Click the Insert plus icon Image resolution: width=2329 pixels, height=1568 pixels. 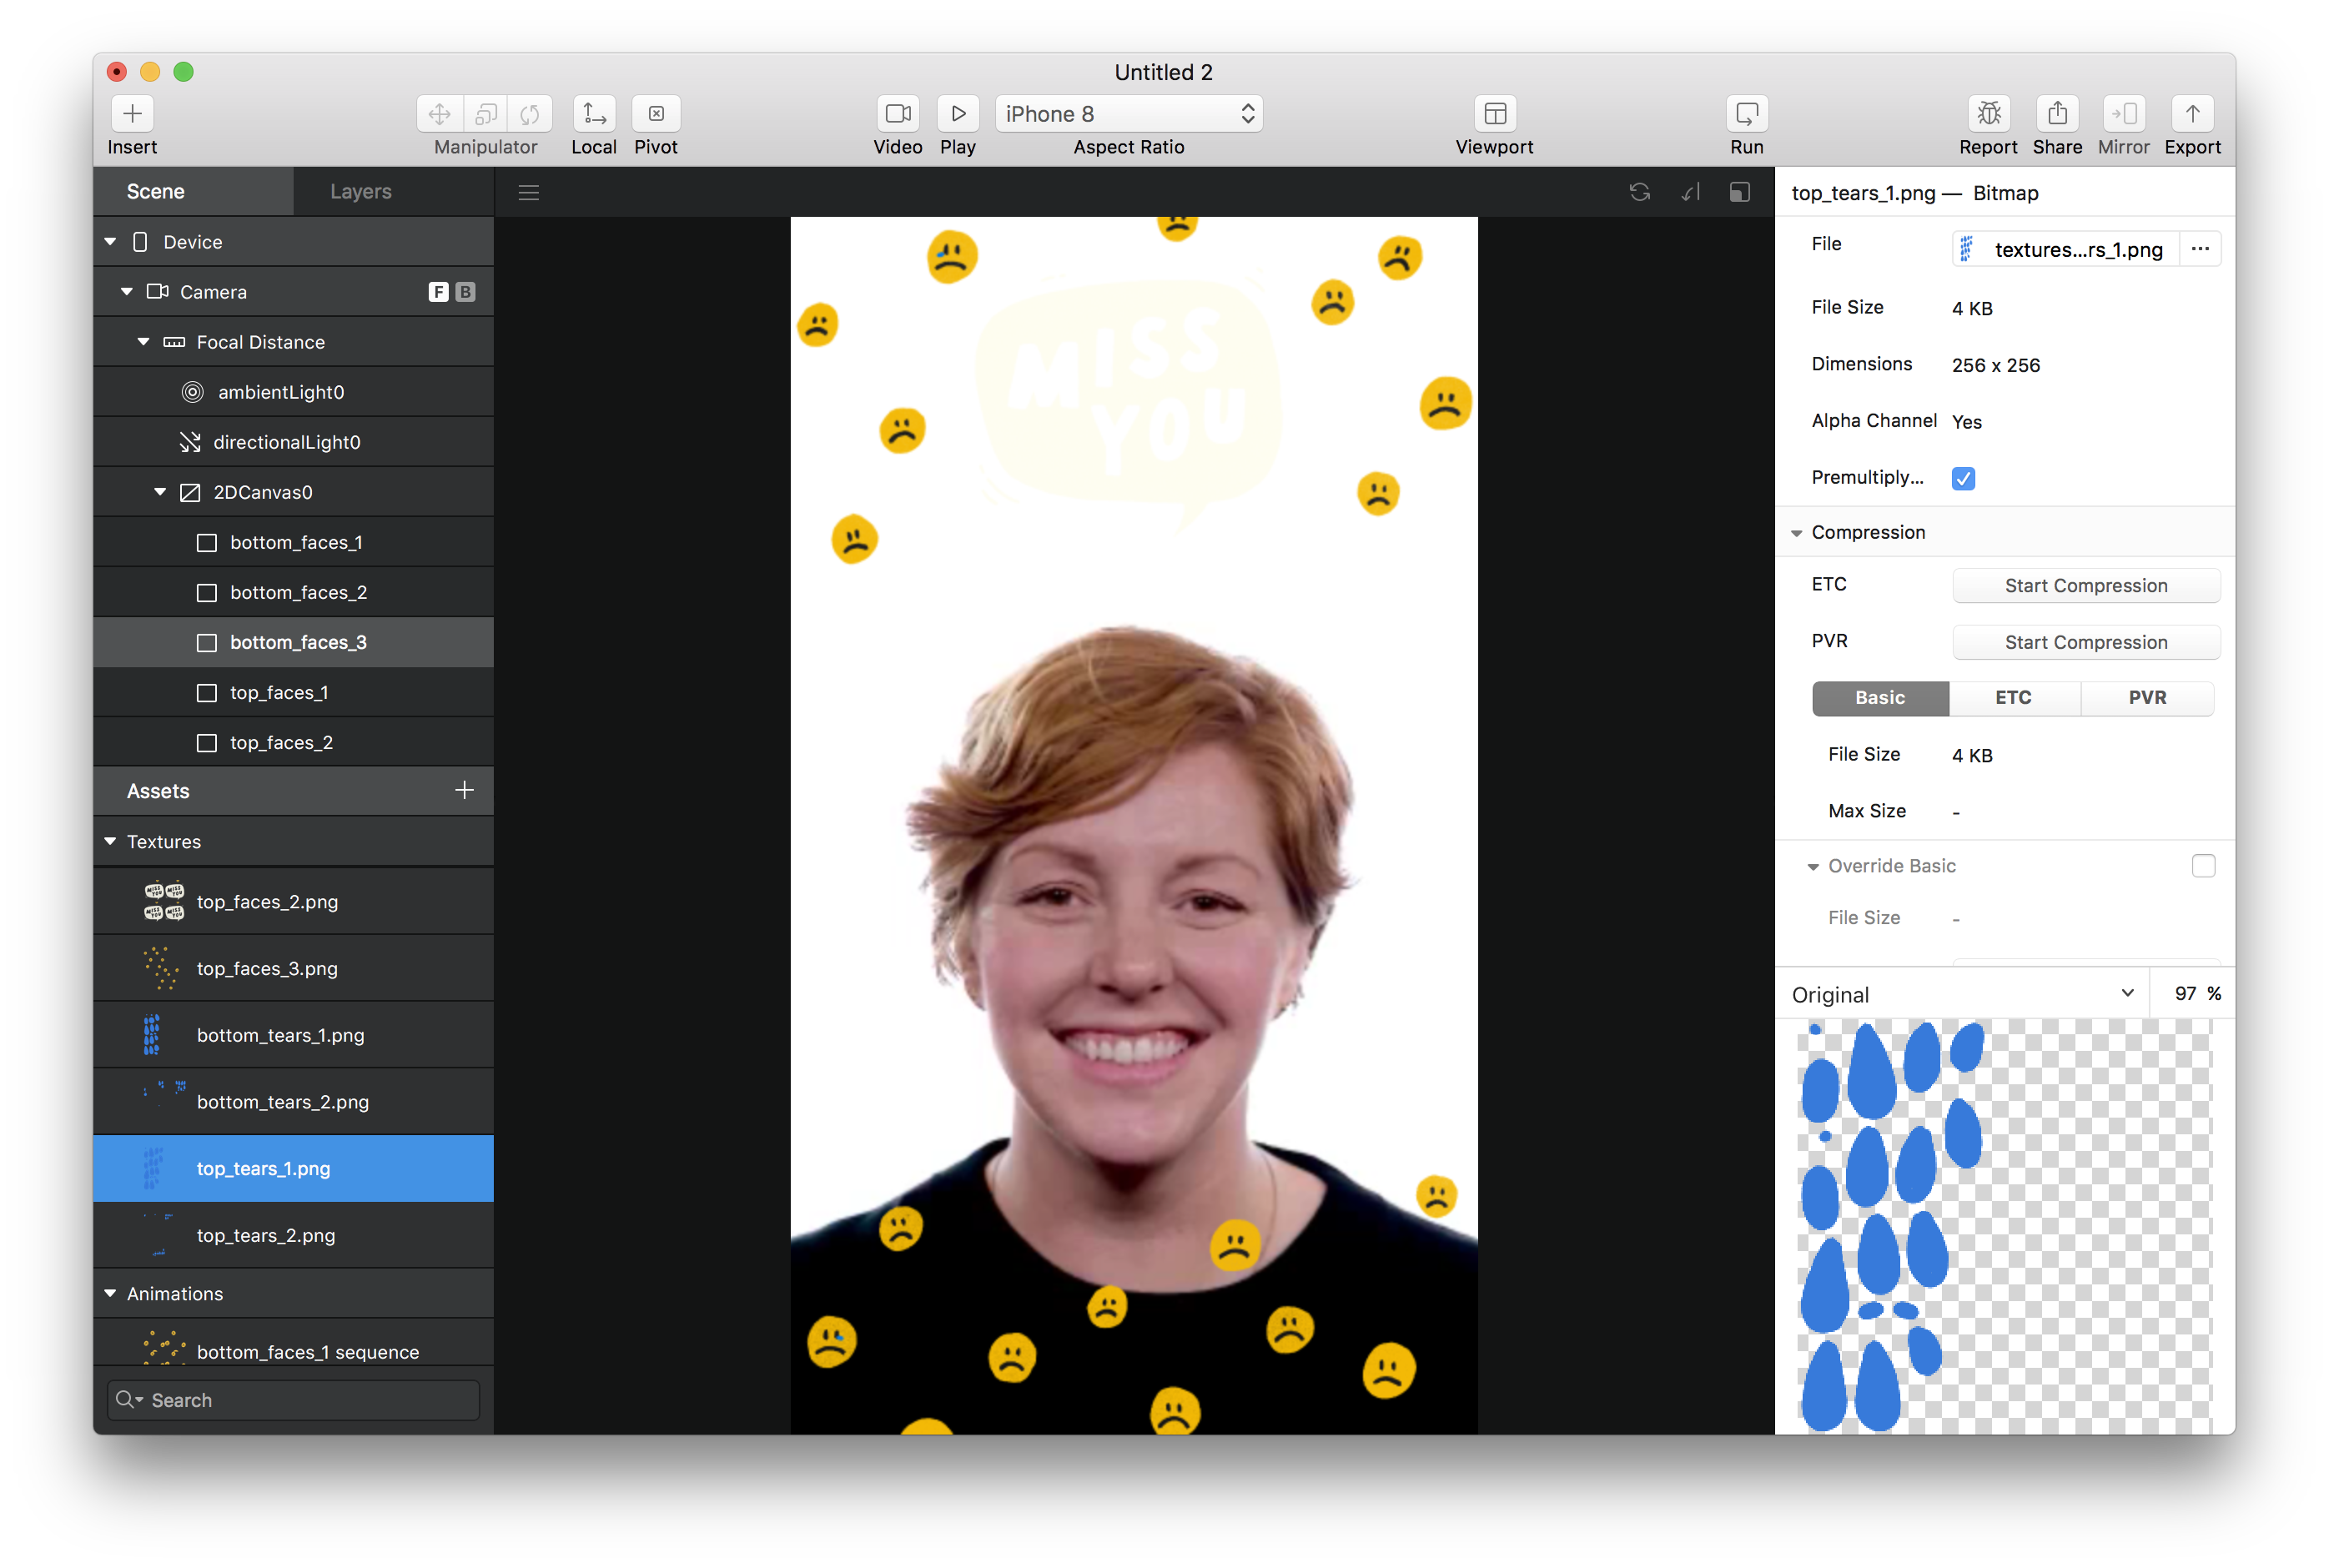coord(132,114)
